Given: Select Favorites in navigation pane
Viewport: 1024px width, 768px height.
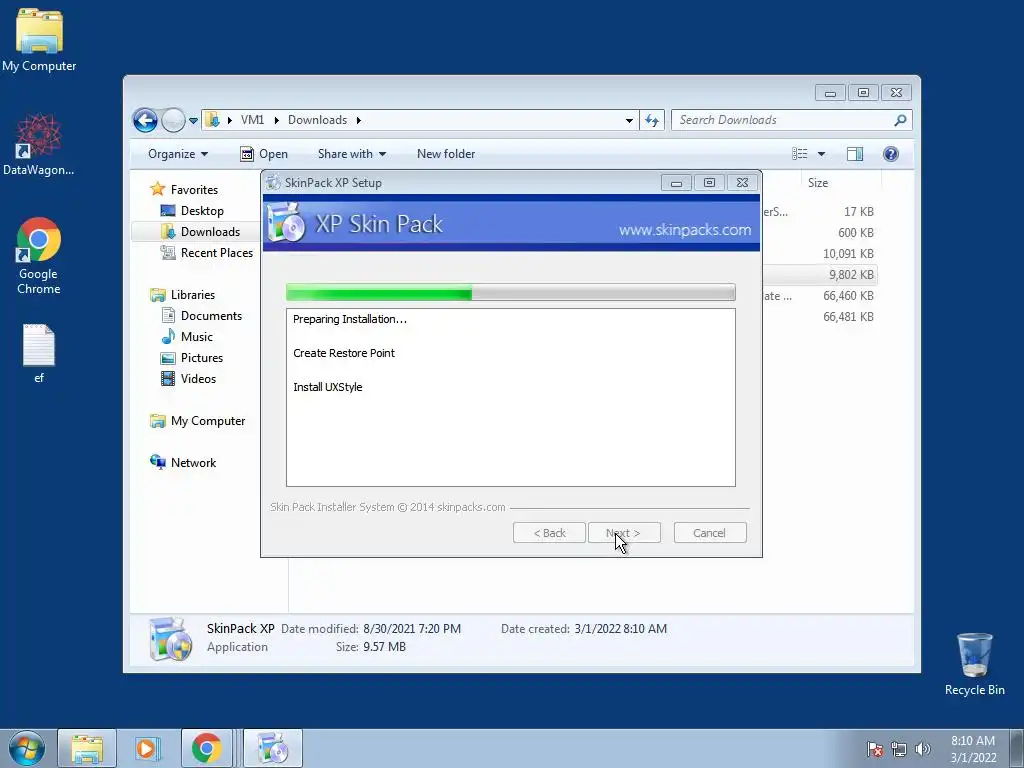Looking at the screenshot, I should click(194, 190).
